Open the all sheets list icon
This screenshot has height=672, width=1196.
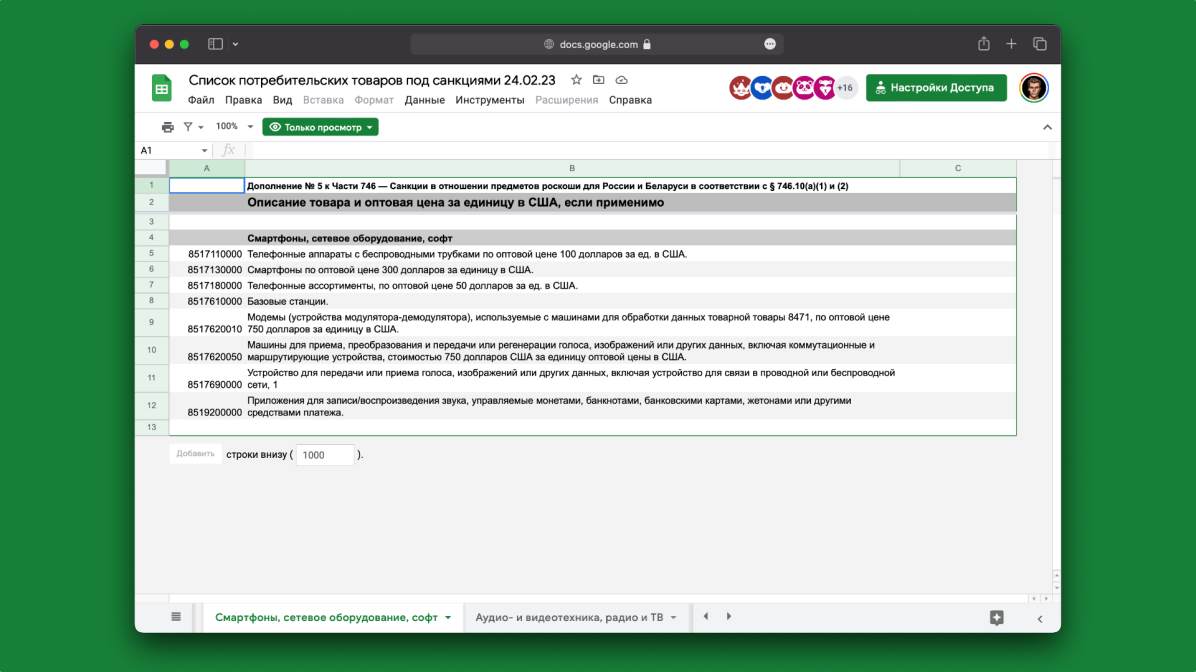[x=176, y=617]
